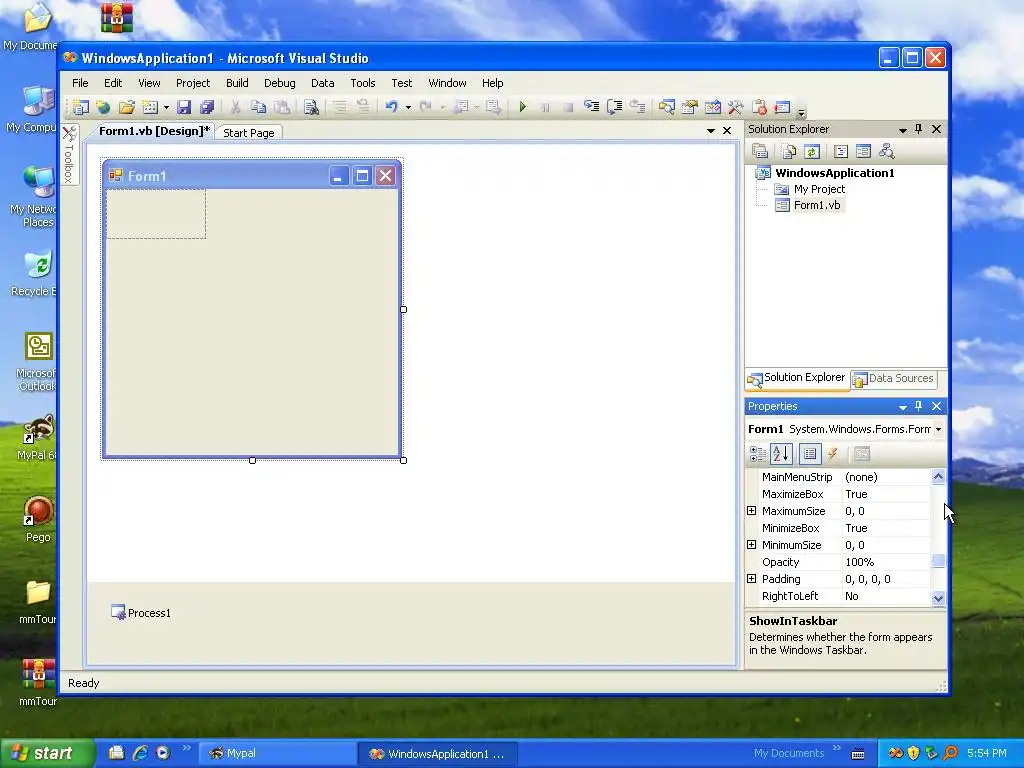
Task: Open the Debug menu
Action: [280, 83]
